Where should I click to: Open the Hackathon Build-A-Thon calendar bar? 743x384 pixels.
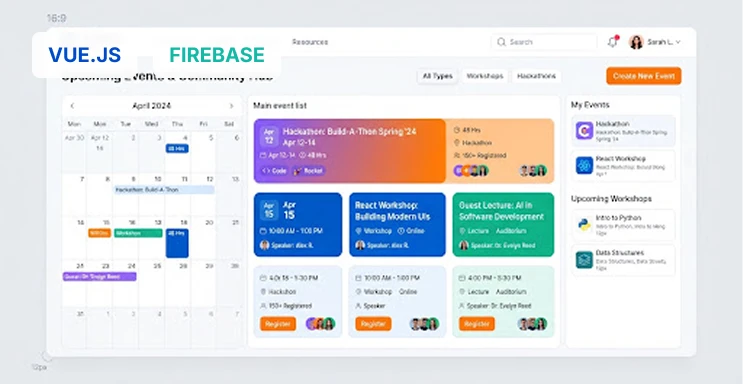point(164,190)
